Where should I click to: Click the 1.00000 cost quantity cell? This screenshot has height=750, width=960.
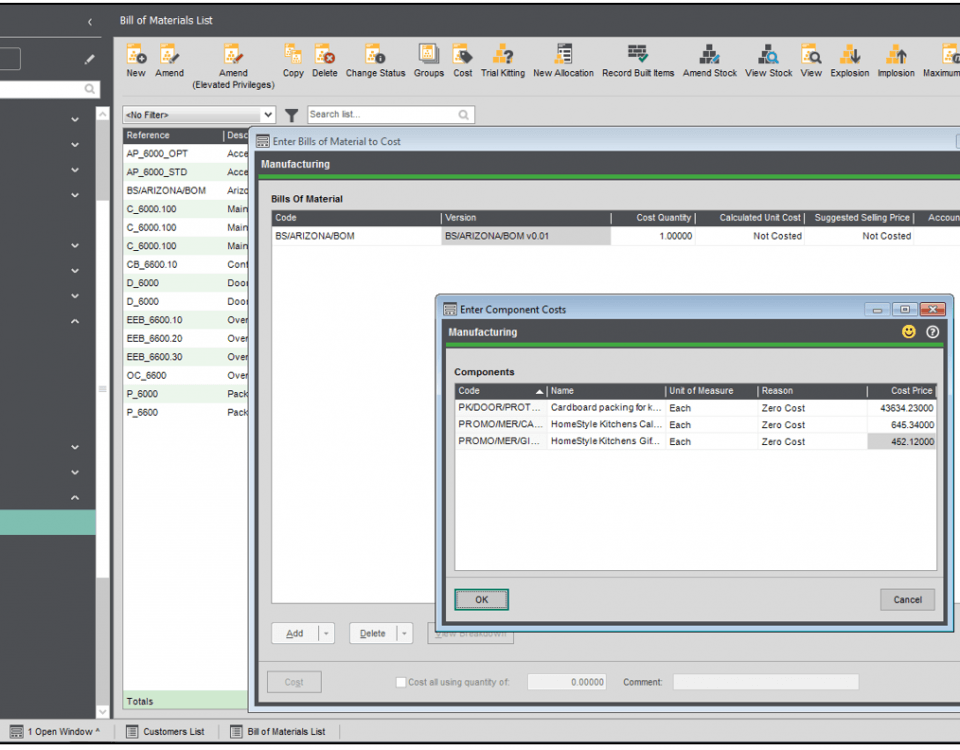(653, 236)
